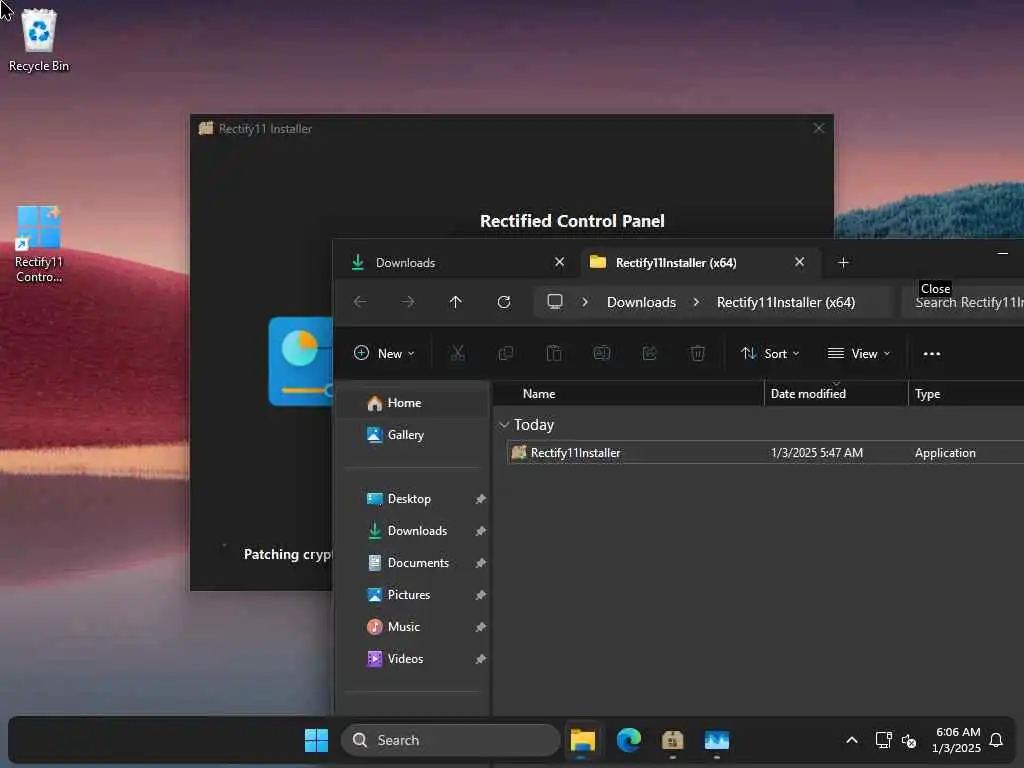Open the clock and date flyout

pos(957,740)
